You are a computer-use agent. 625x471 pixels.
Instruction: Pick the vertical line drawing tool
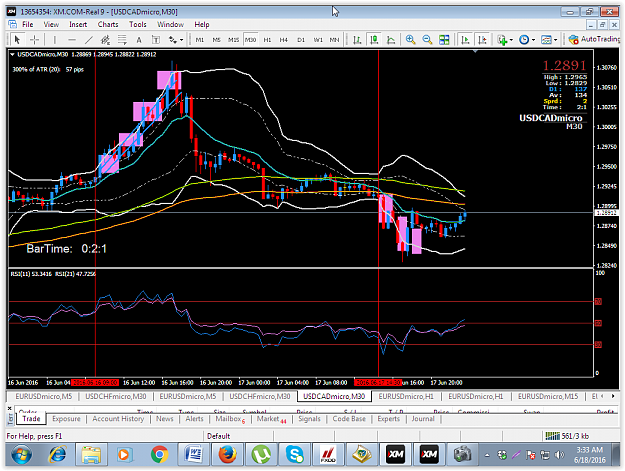55,39
